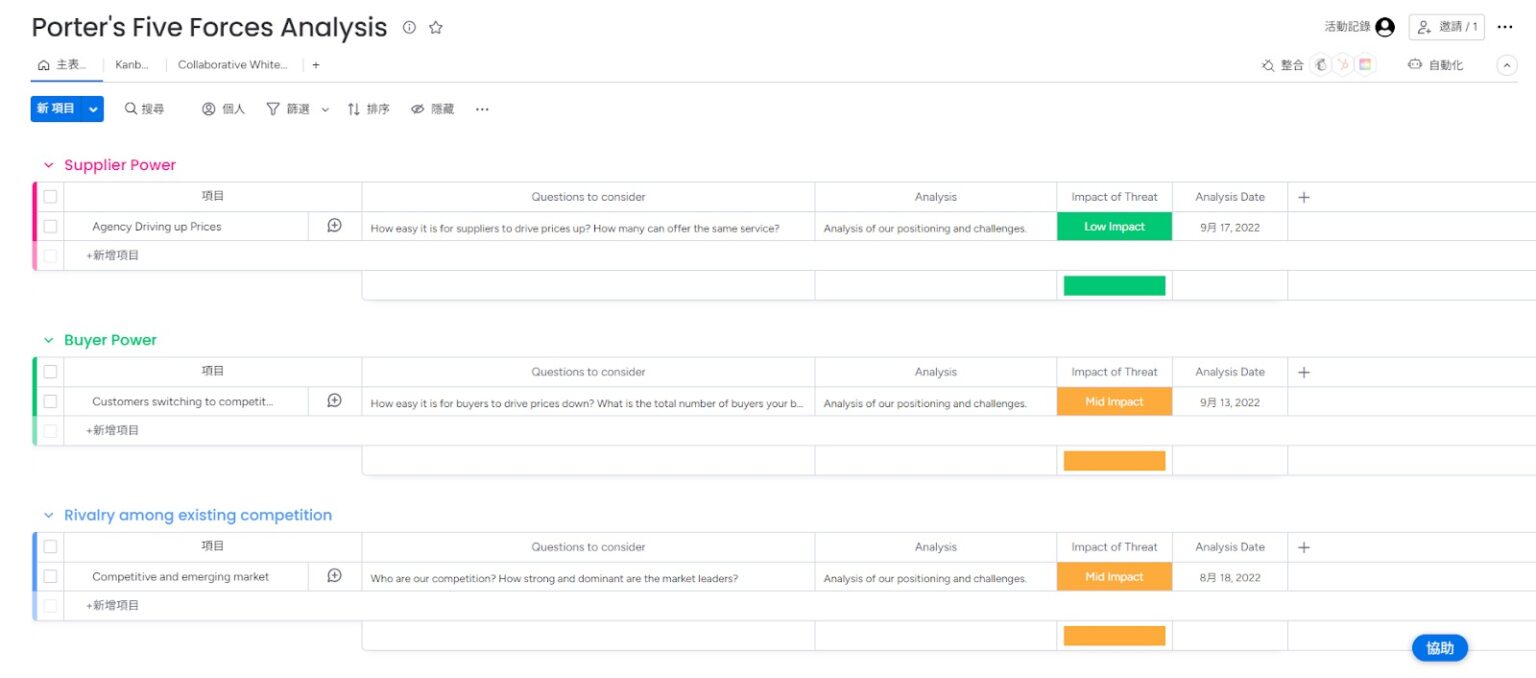Switch to the Kanban view tab
This screenshot has height=678, width=1536.
tap(132, 65)
